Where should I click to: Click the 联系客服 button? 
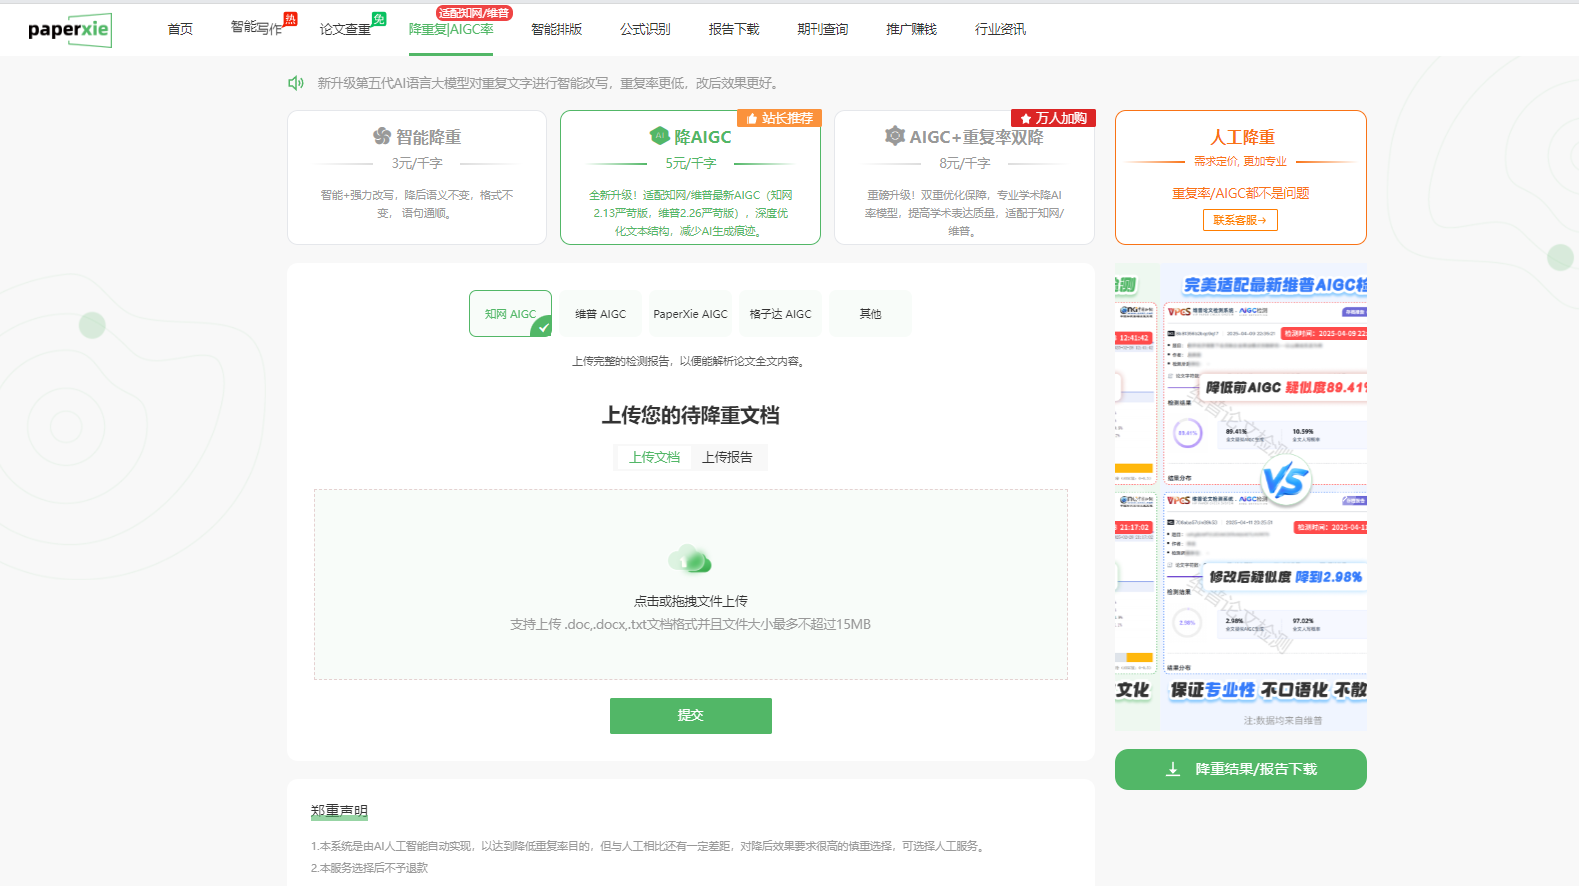pyautogui.click(x=1240, y=220)
